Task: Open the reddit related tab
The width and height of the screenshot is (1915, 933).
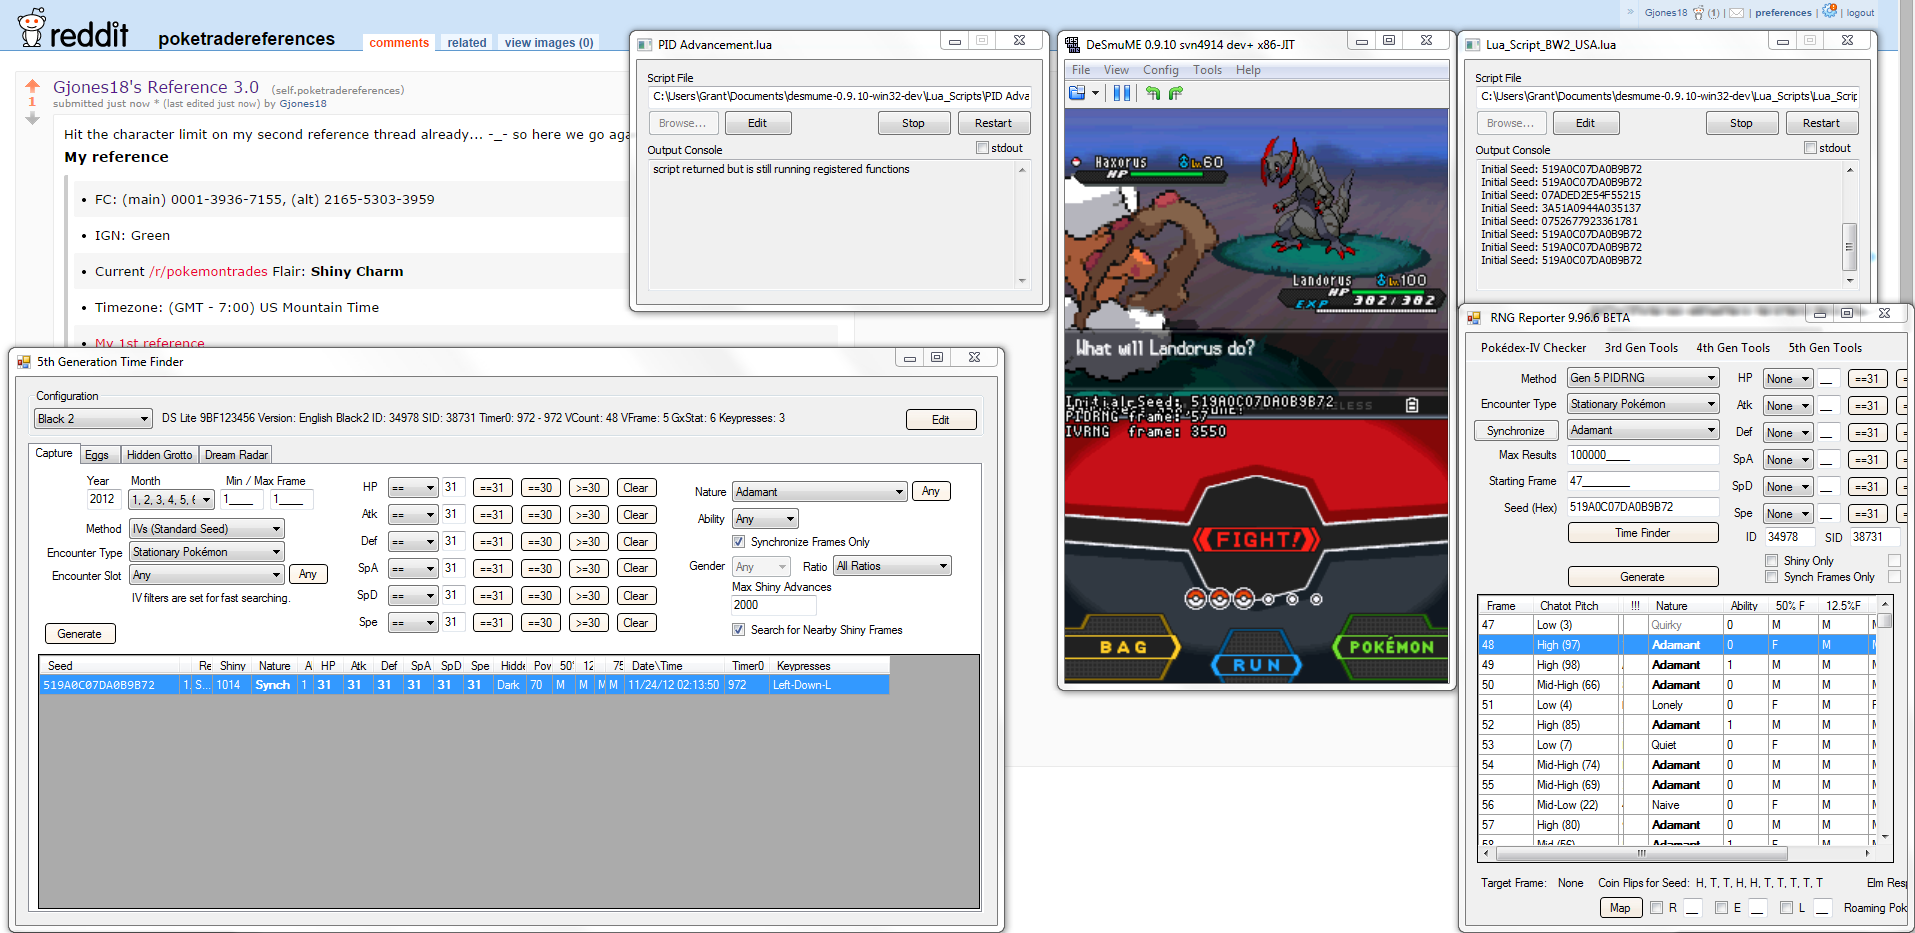Action: pyautogui.click(x=467, y=43)
